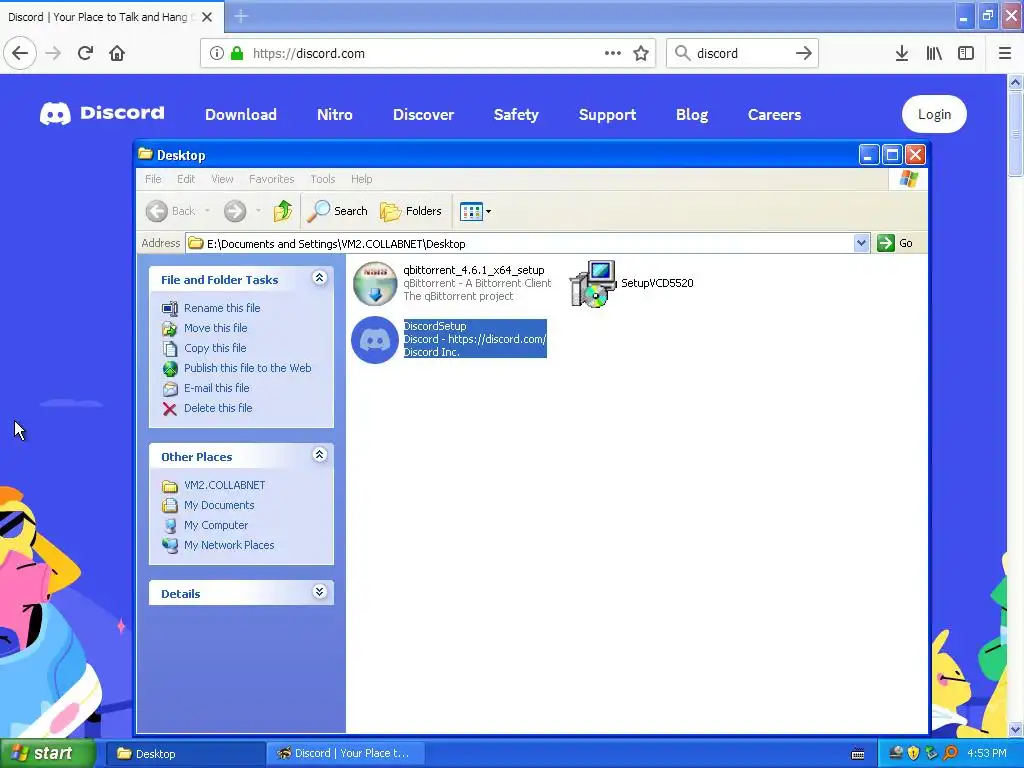Open Blog link on Discord site
Image resolution: width=1024 pixels, height=768 pixels.
[692, 114]
